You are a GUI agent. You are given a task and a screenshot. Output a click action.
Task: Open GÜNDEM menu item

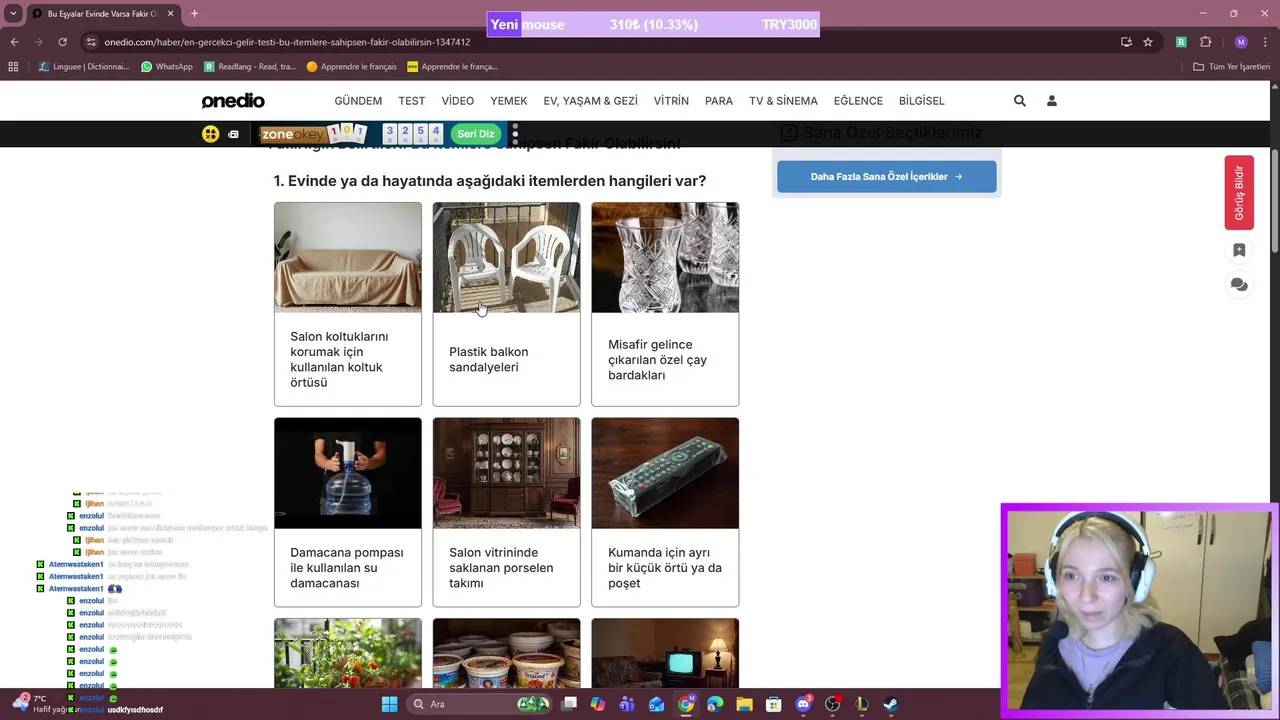click(x=358, y=101)
